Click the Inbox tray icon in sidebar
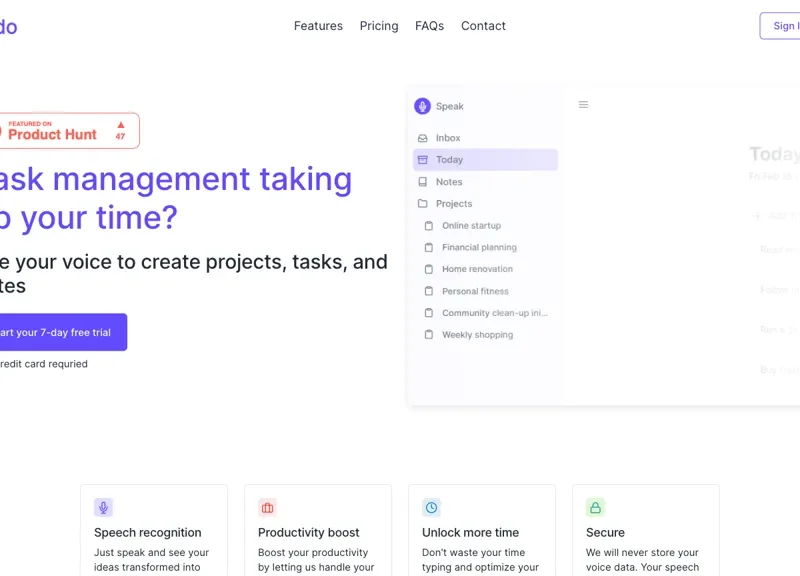Screen dimensions: 800x576 [x=423, y=138]
